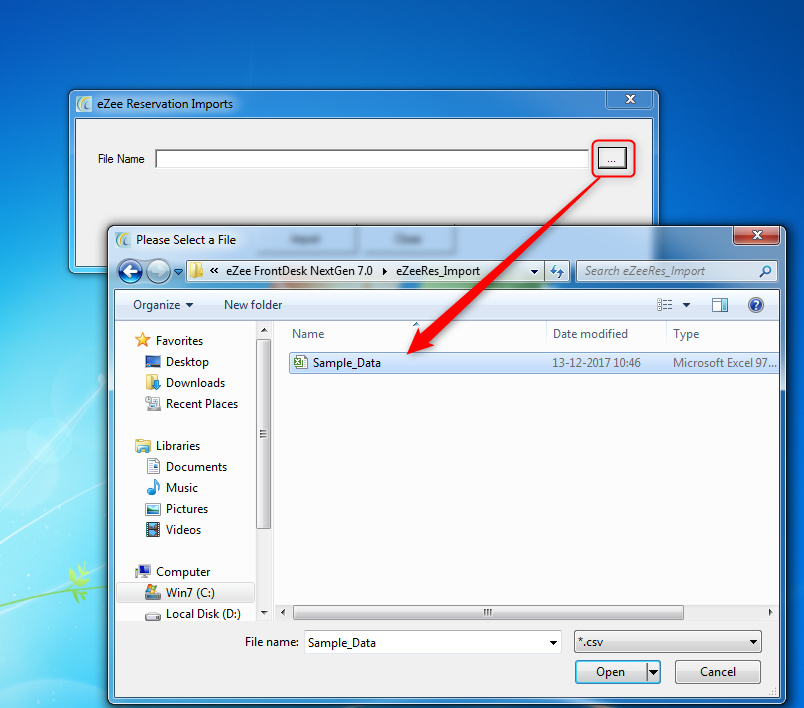
Task: Click the Microsoft Excel 97 type cell
Action: [x=725, y=363]
